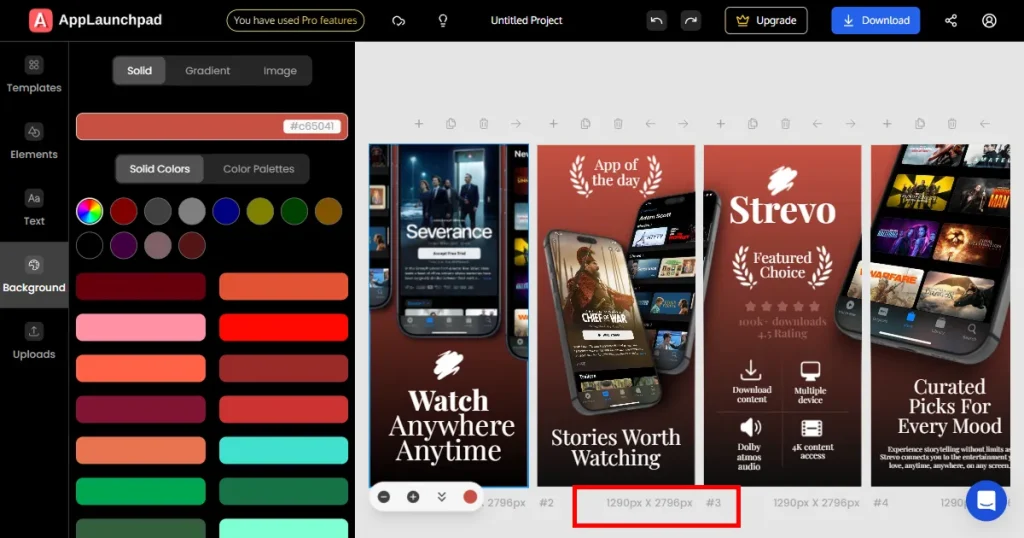Pick the black round swatch
Screen dimensions: 1024x538
coord(89,245)
